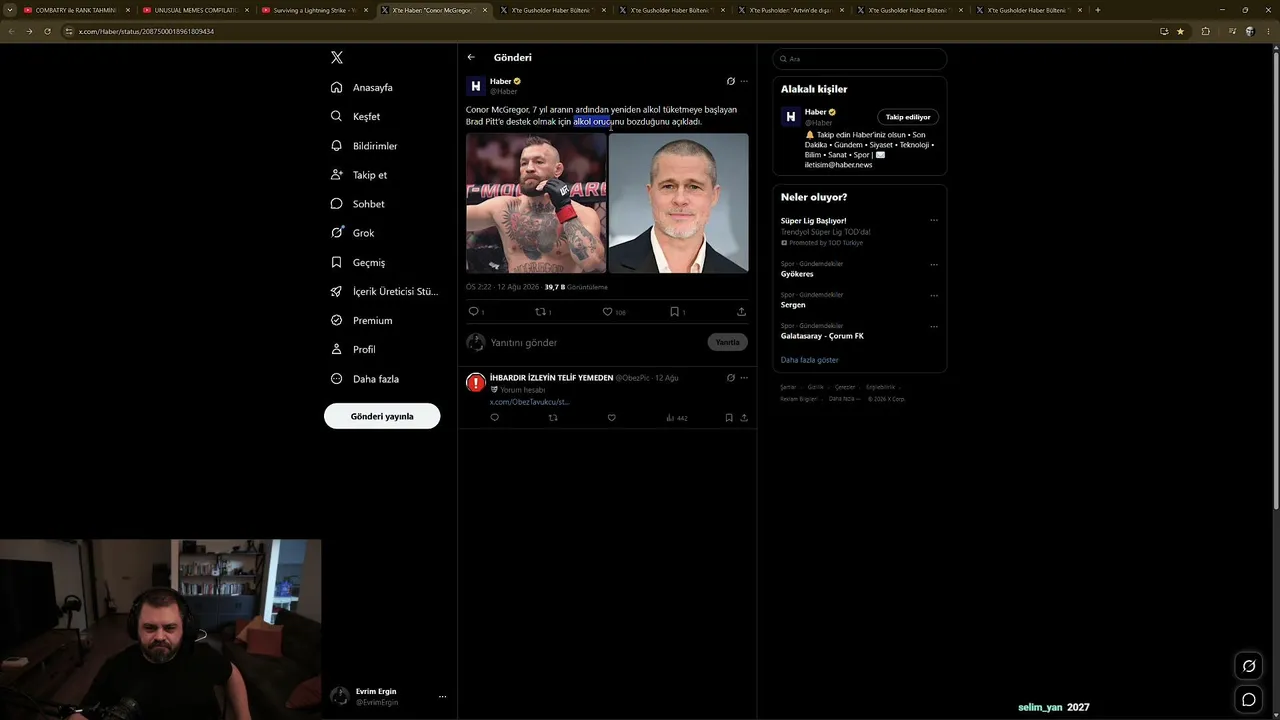Share the ObezPic reply
Image resolution: width=1280 pixels, height=720 pixels.
tap(744, 418)
